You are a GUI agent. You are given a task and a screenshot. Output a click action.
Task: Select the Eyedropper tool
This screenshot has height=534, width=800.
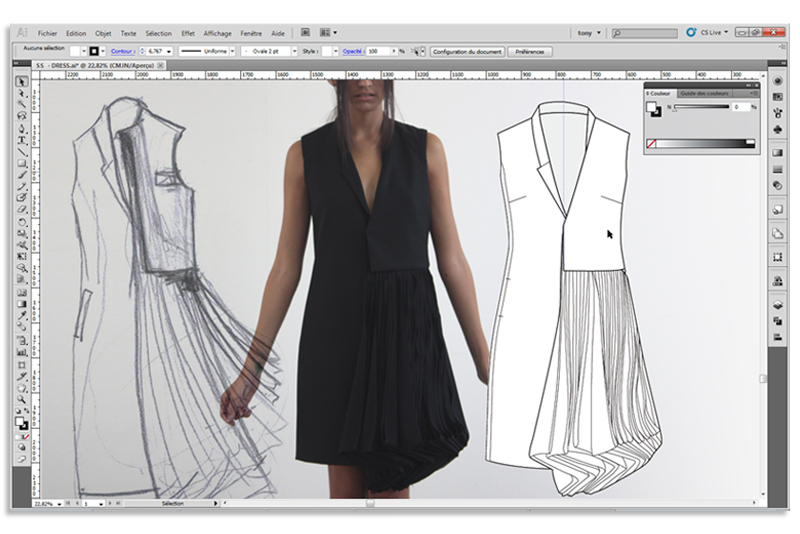pyautogui.click(x=21, y=316)
